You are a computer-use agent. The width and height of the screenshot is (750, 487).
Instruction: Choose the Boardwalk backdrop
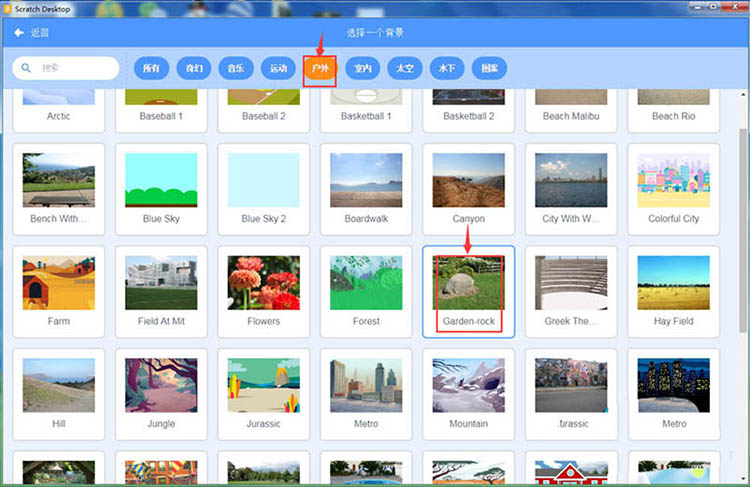coord(366,189)
